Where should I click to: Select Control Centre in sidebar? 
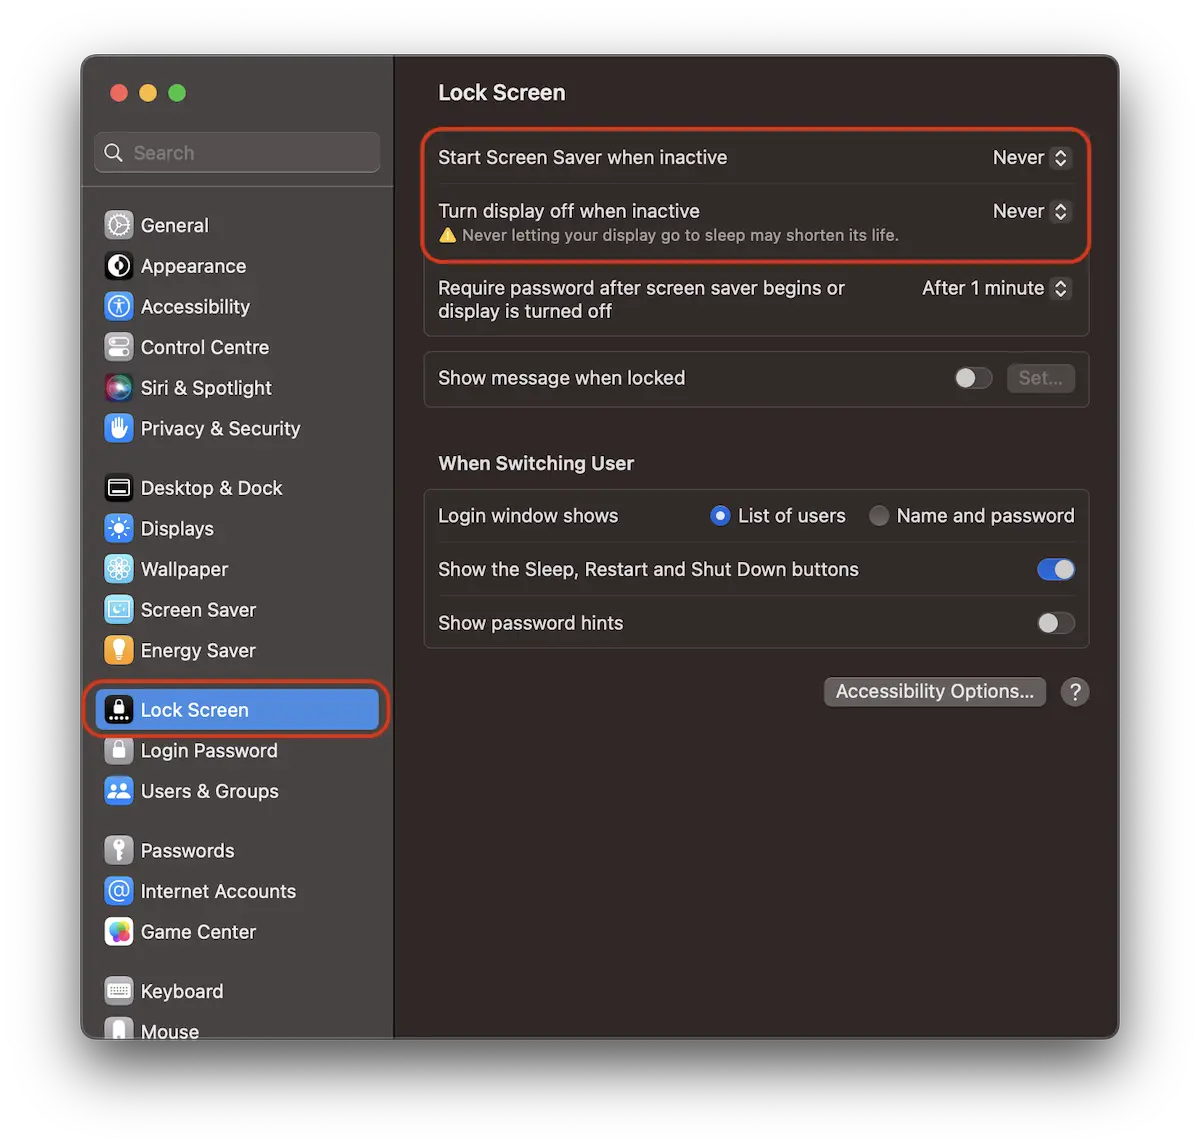click(x=237, y=347)
